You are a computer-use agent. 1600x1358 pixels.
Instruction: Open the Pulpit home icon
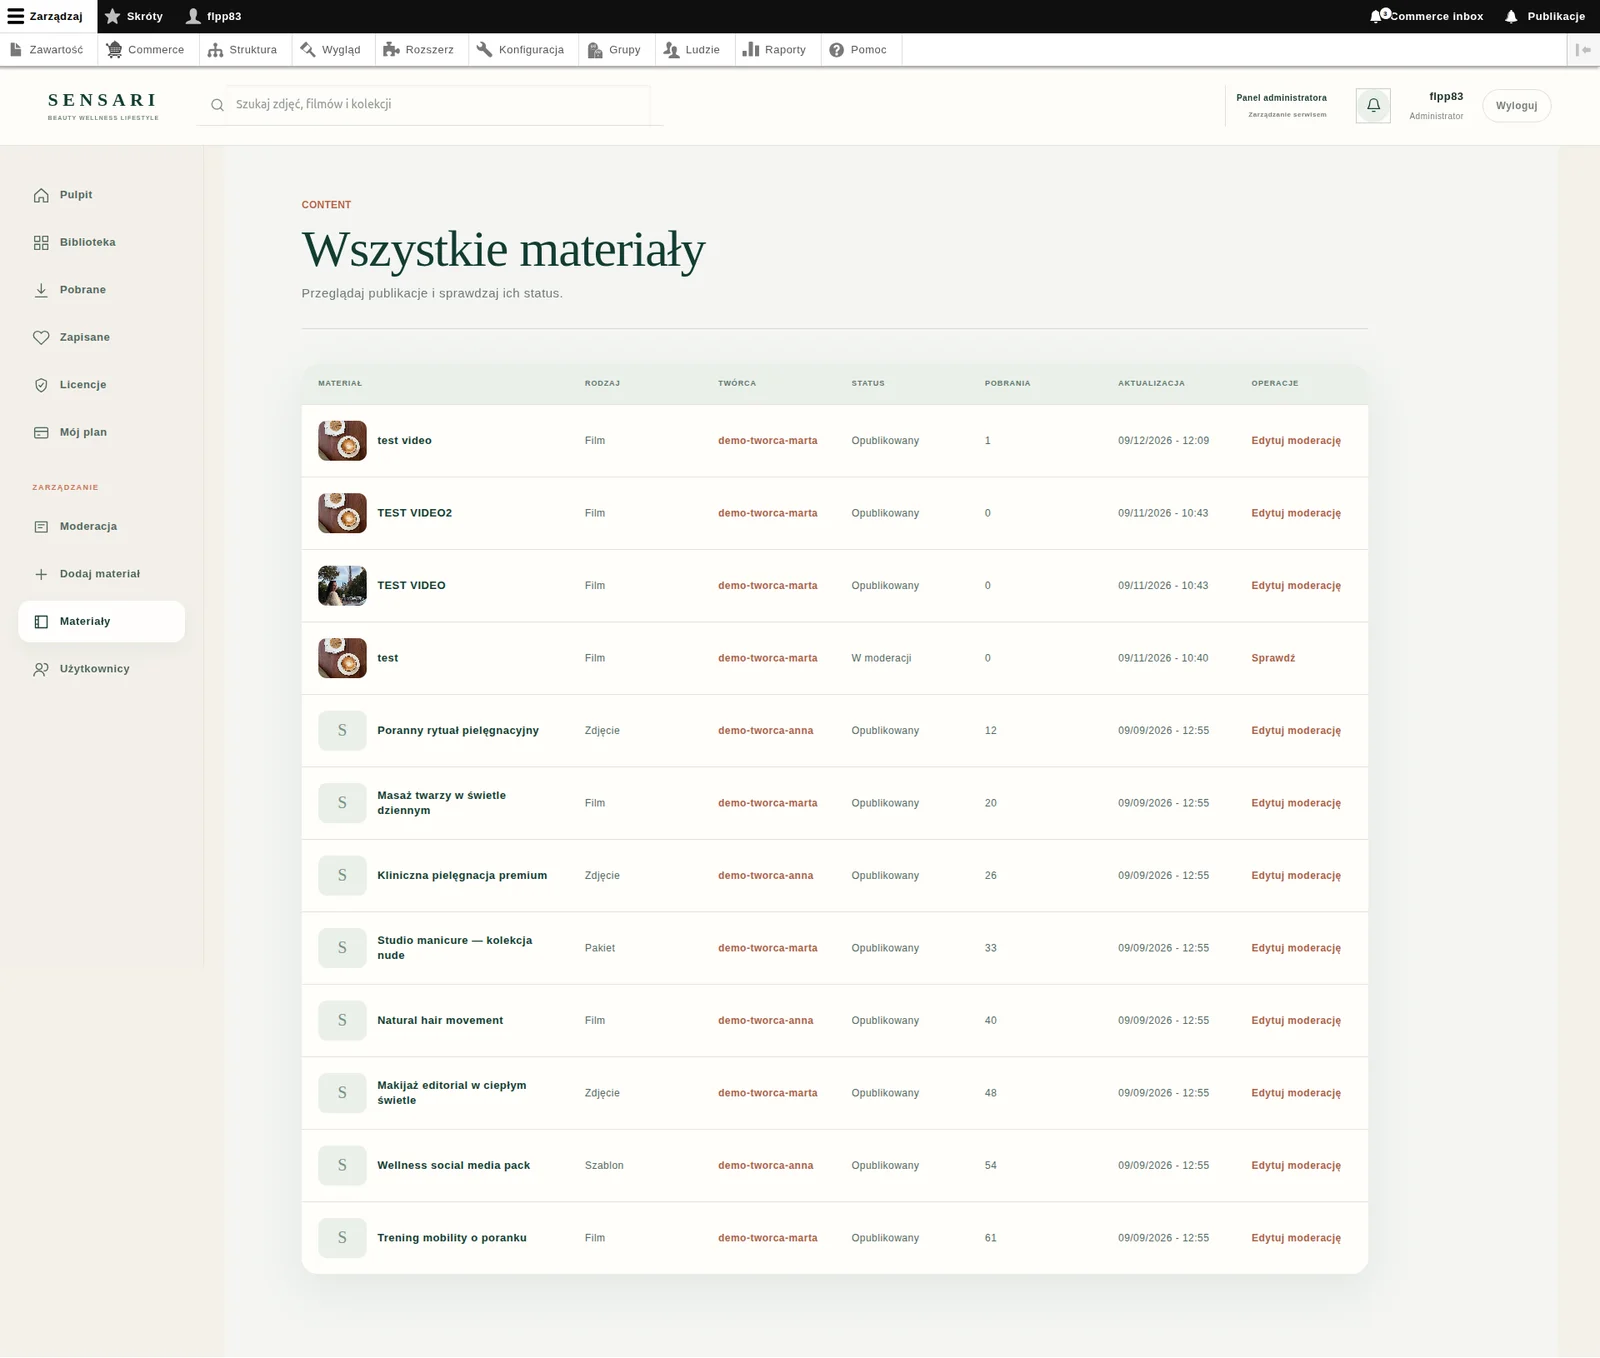[x=41, y=195]
